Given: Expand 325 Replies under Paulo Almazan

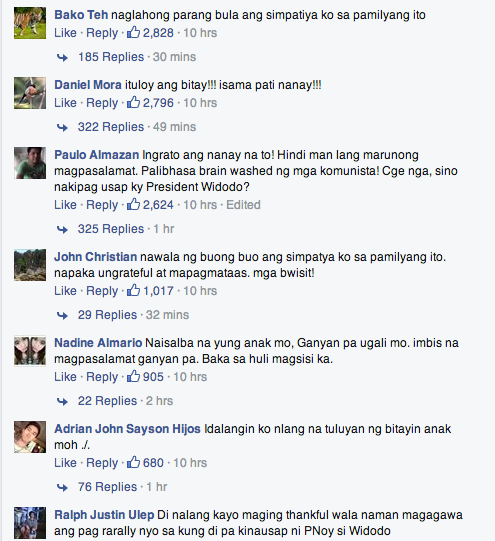Looking at the screenshot, I should coord(111,229).
